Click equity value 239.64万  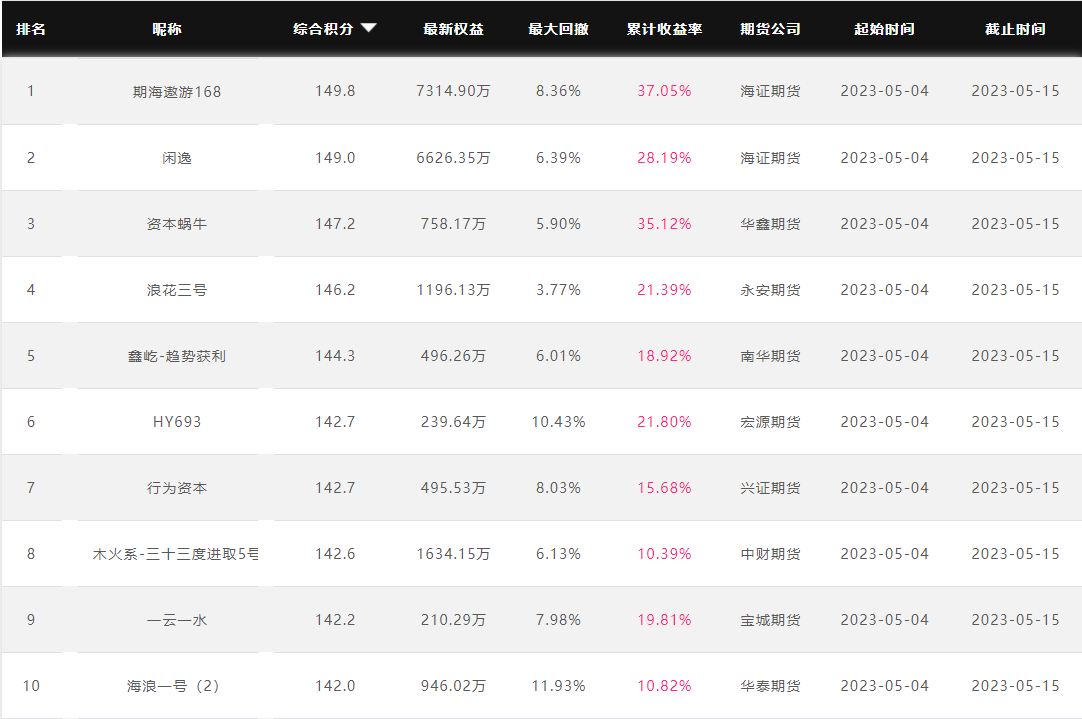tap(453, 422)
